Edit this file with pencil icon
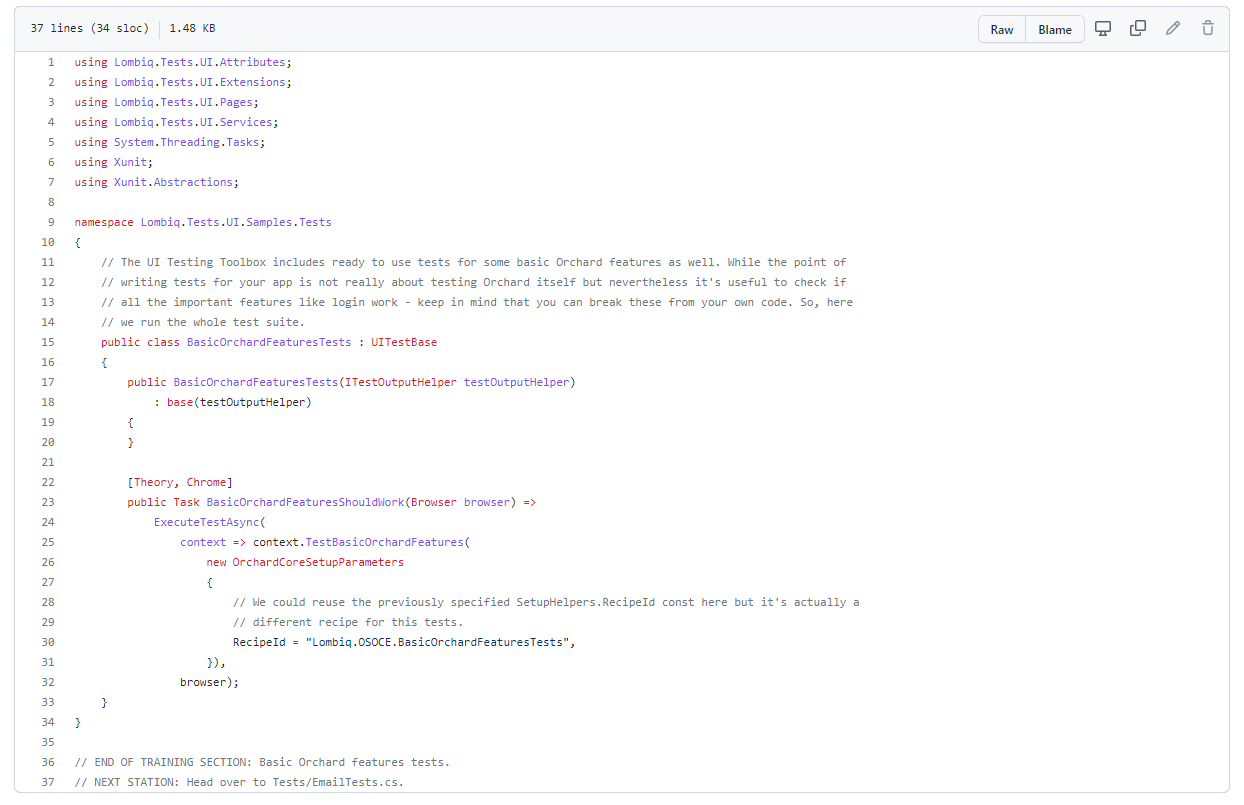The width and height of the screenshot is (1244, 805). point(1173,28)
